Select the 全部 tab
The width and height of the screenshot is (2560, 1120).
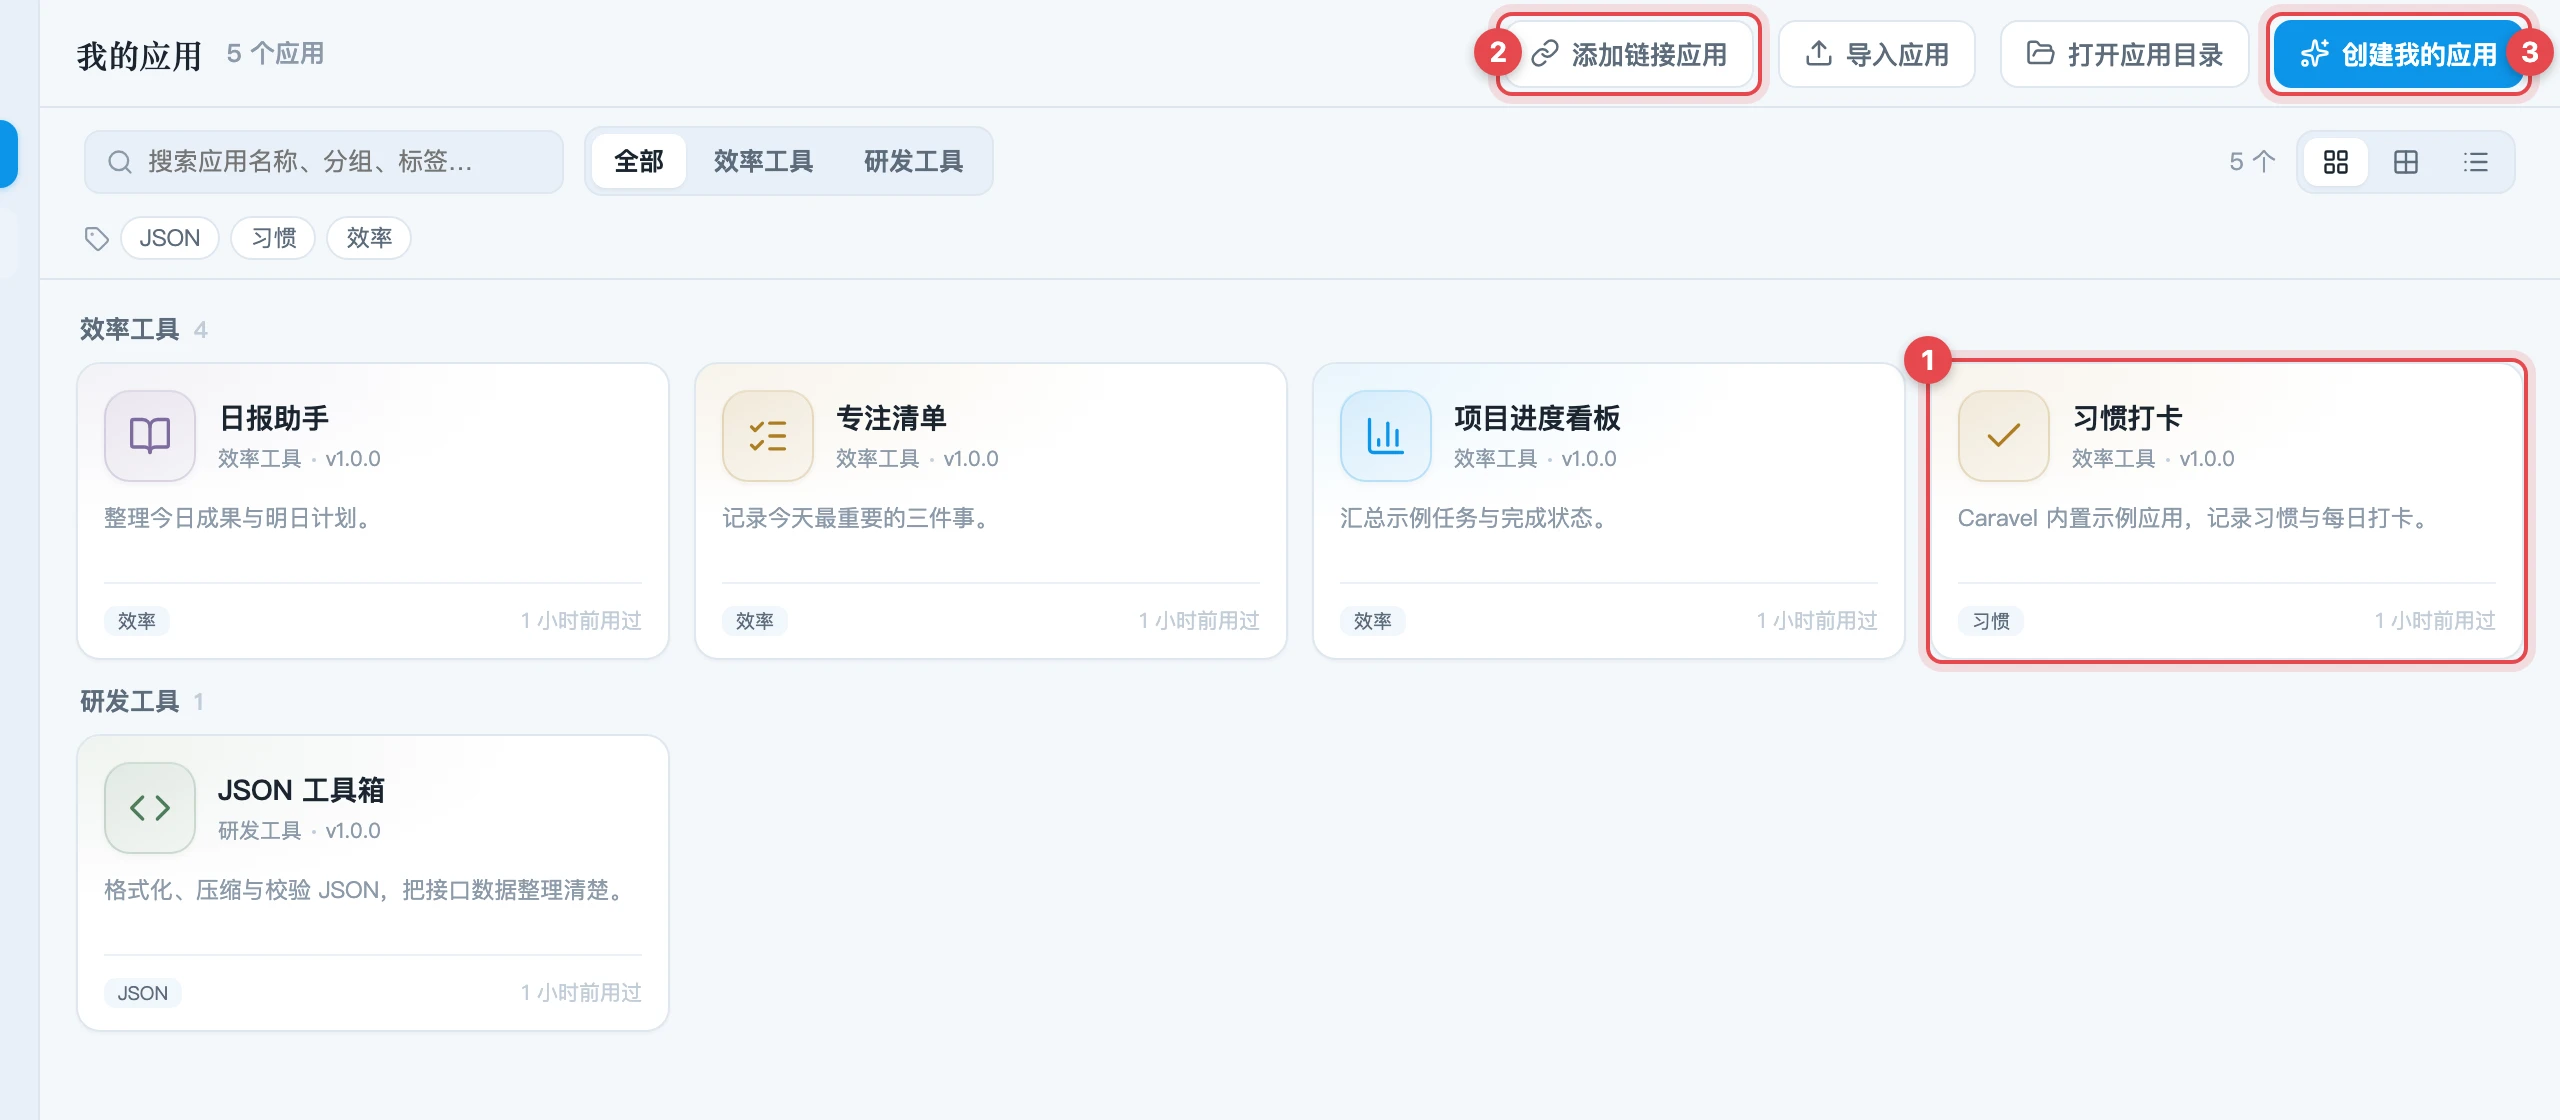[639, 161]
